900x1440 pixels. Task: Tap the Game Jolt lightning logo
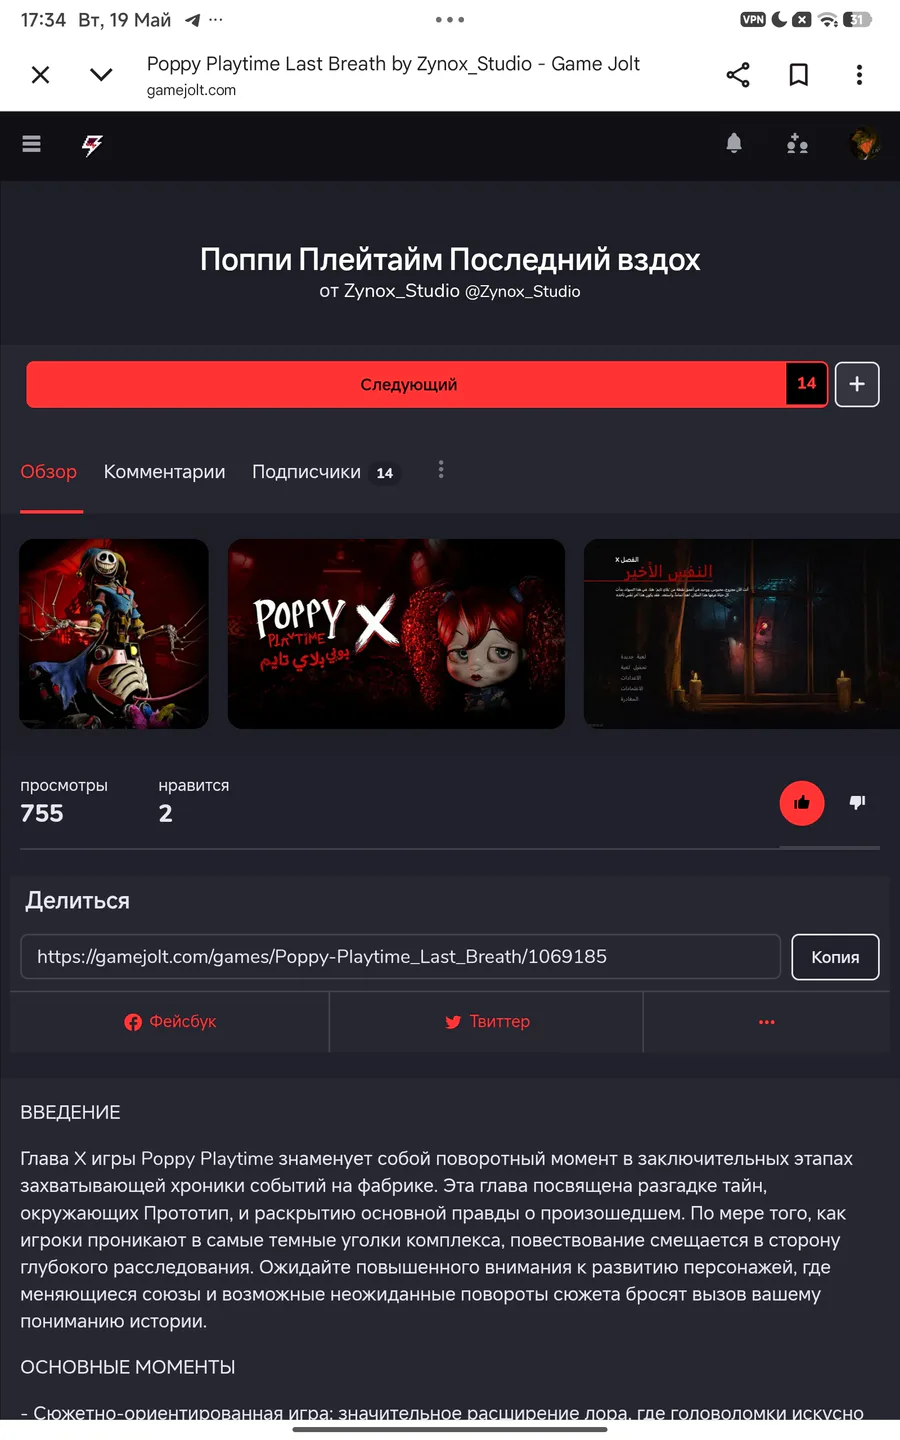pyautogui.click(x=92, y=145)
